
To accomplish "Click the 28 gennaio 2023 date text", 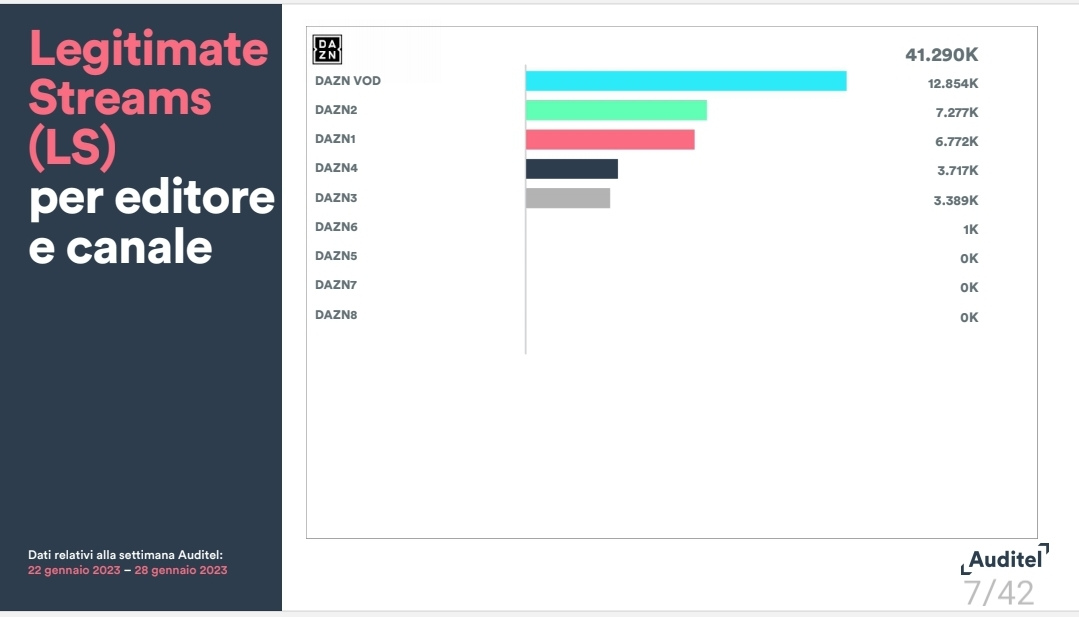I will pyautogui.click(x=181, y=570).
